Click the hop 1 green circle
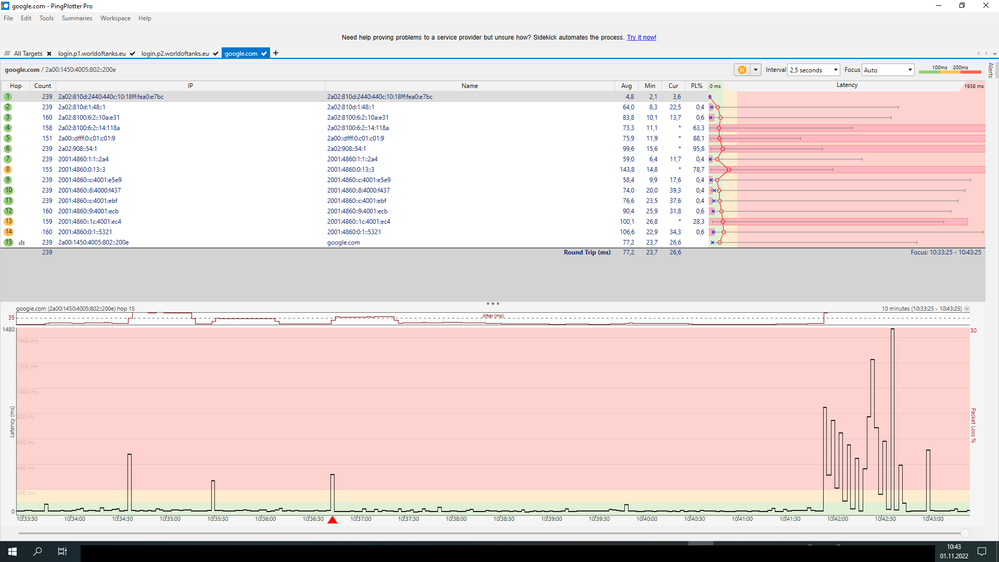This screenshot has width=999, height=562. (x=8, y=97)
